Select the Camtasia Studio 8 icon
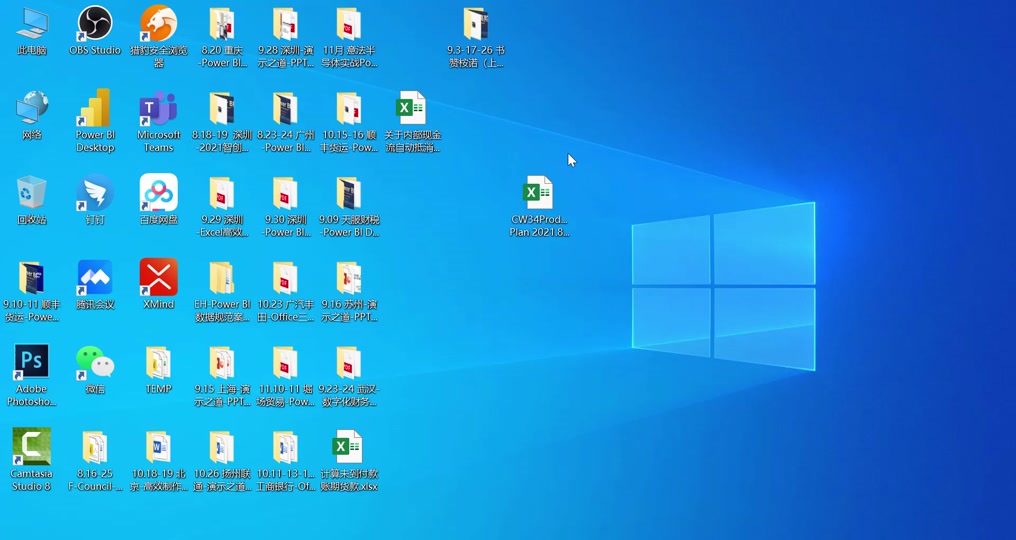This screenshot has height=540, width=1016. tap(31, 459)
